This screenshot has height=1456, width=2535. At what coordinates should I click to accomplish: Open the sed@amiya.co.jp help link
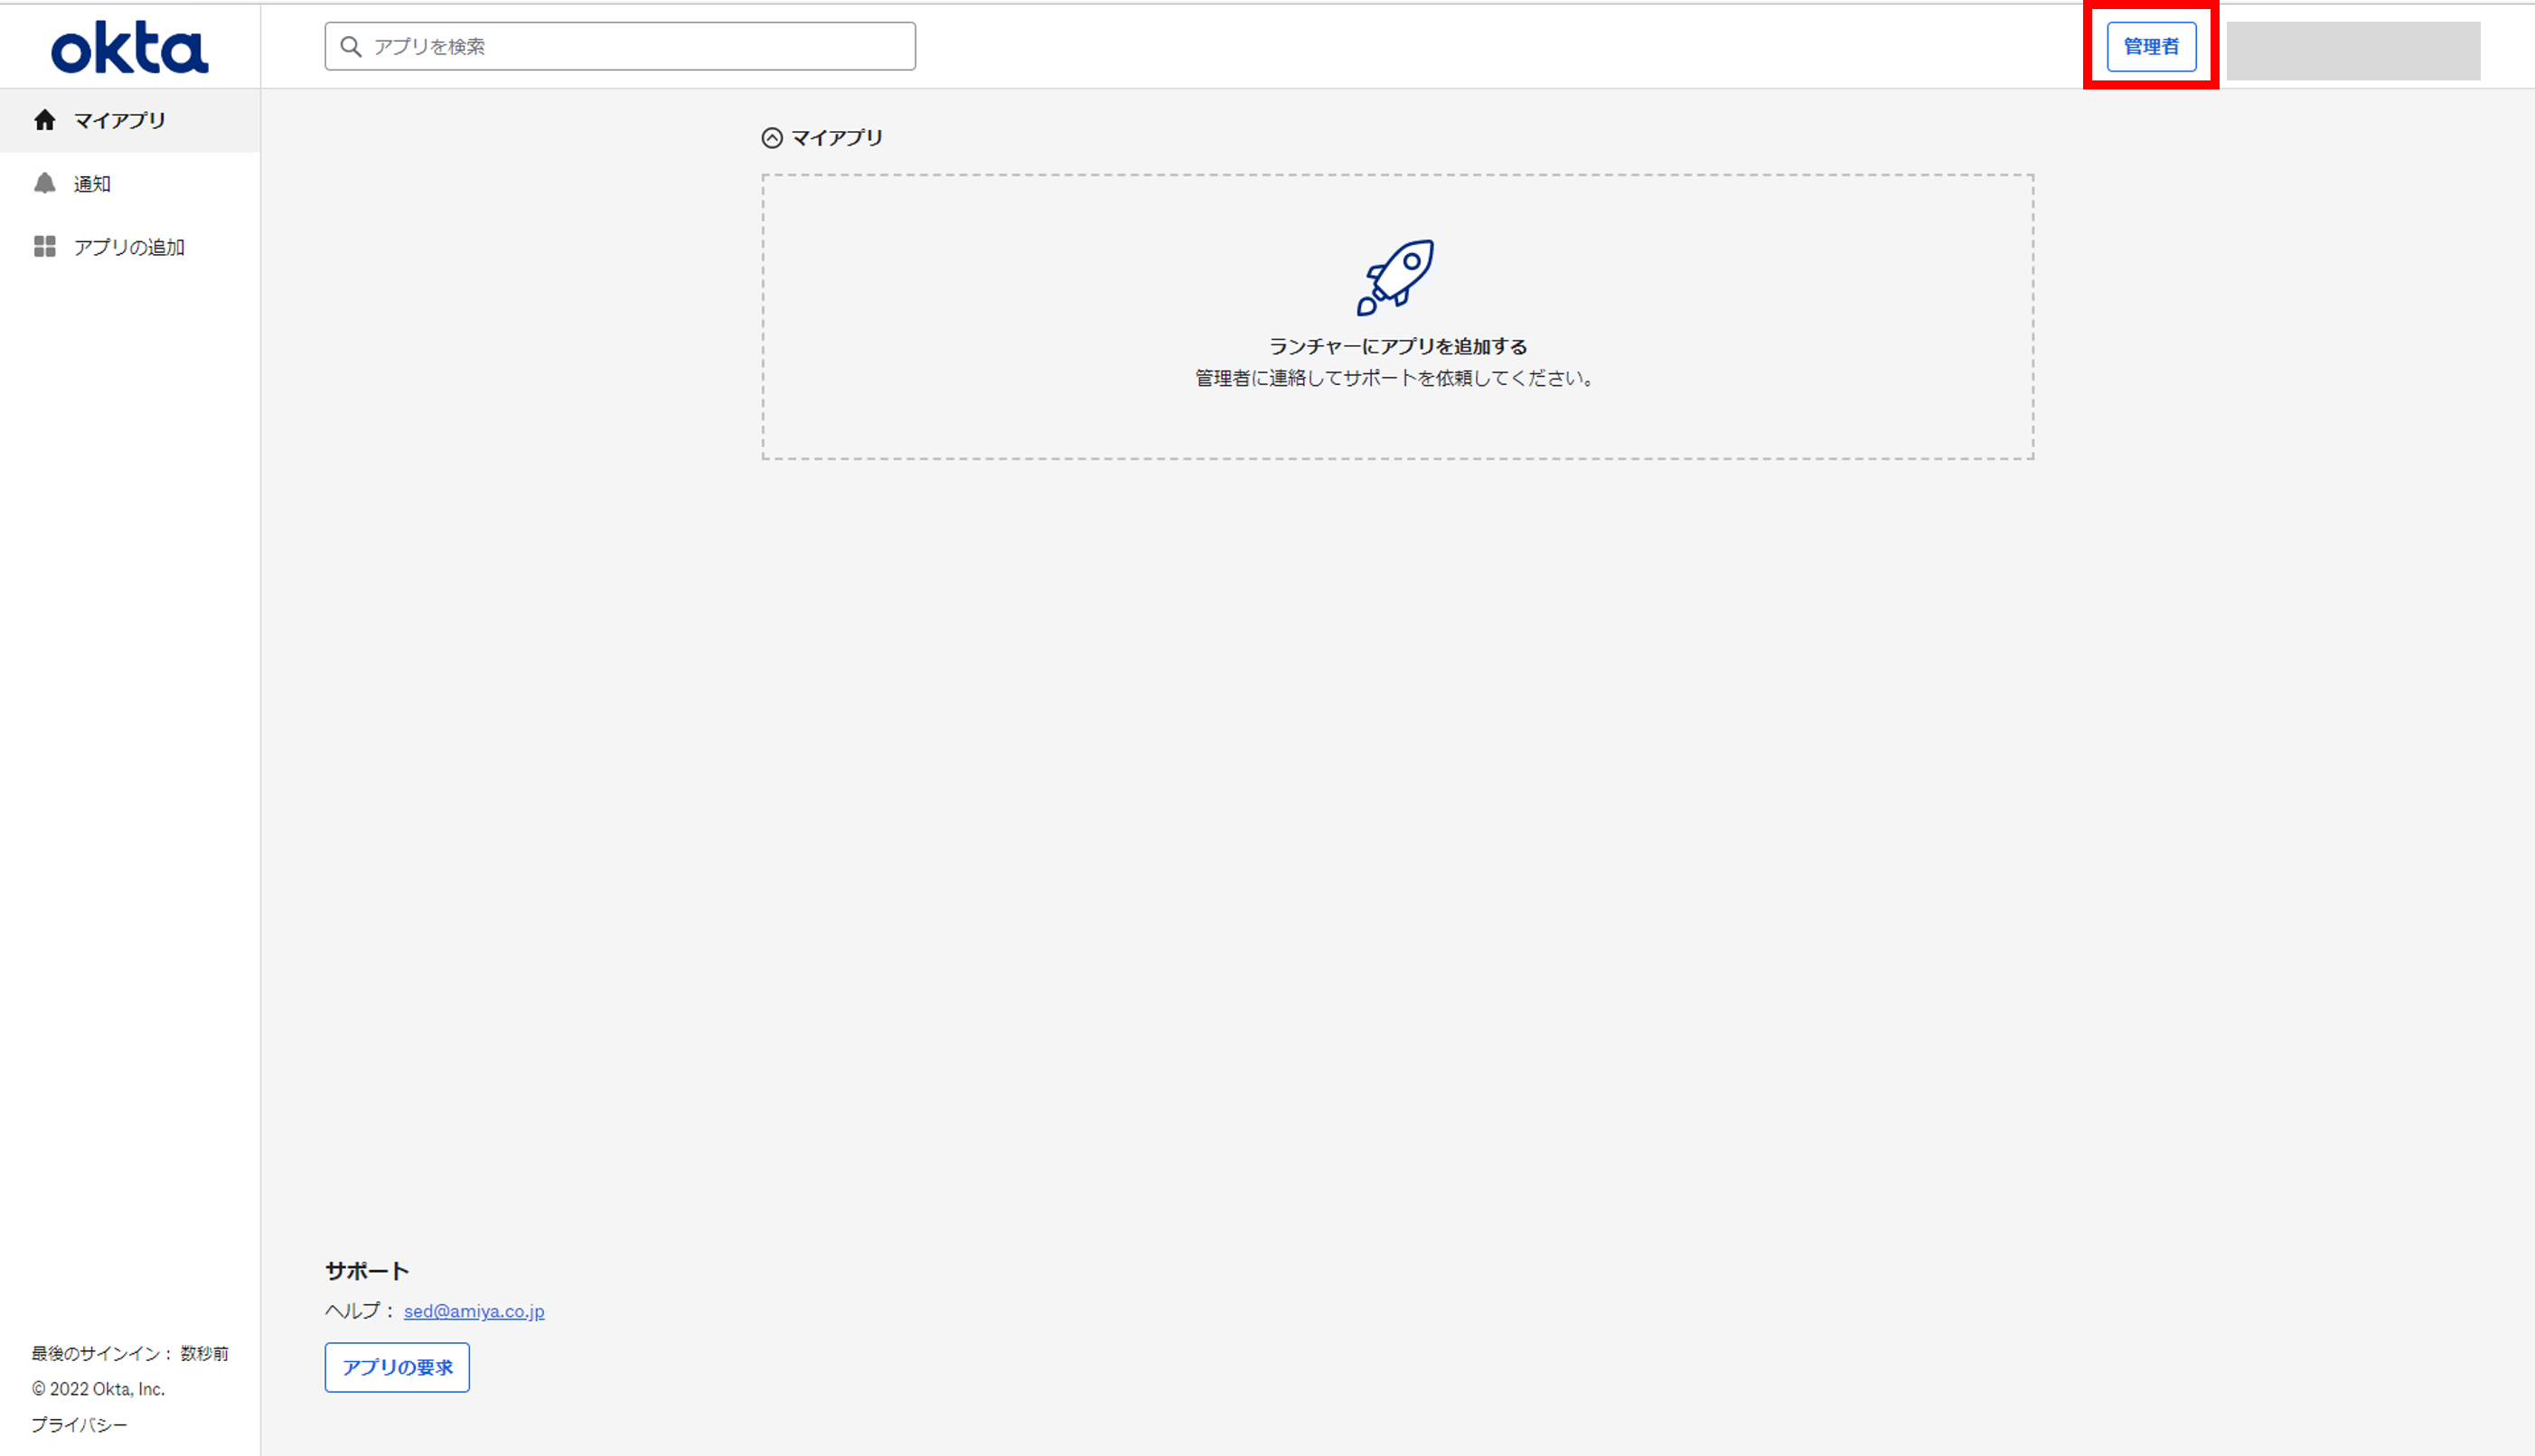474,1310
